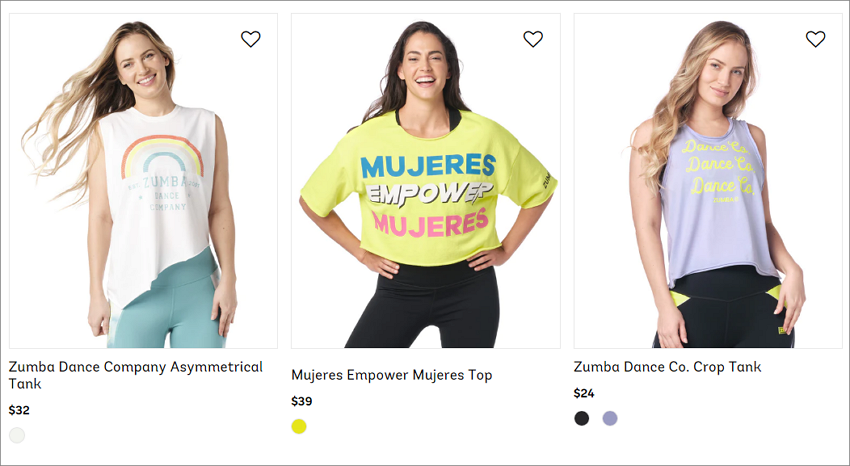The height and width of the screenshot is (466, 850).
Task: Select the black color for Crop Tank
Action: (x=582, y=418)
